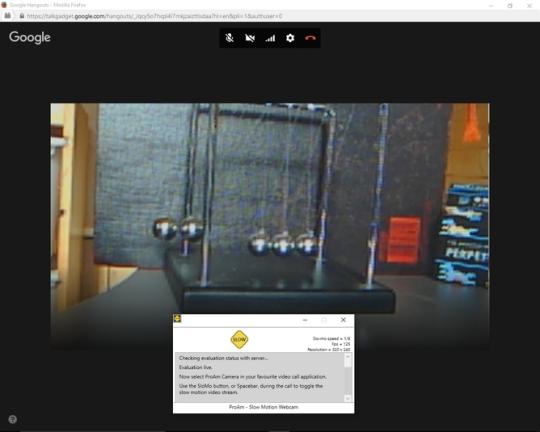Toggle the muted microphone in Hangouts
540x432 pixels.
(x=229, y=38)
